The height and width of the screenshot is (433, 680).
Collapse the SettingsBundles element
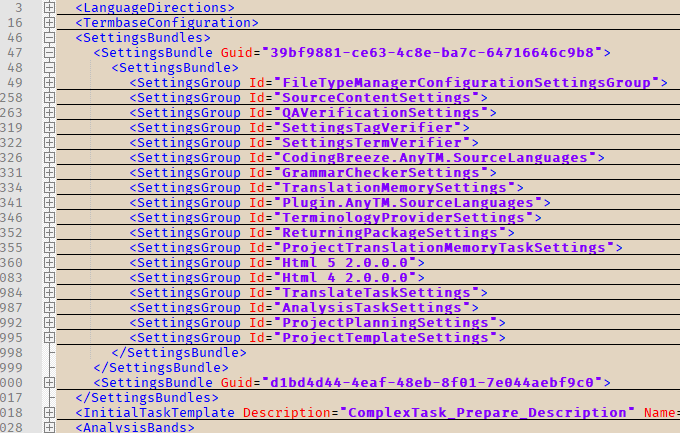point(50,37)
